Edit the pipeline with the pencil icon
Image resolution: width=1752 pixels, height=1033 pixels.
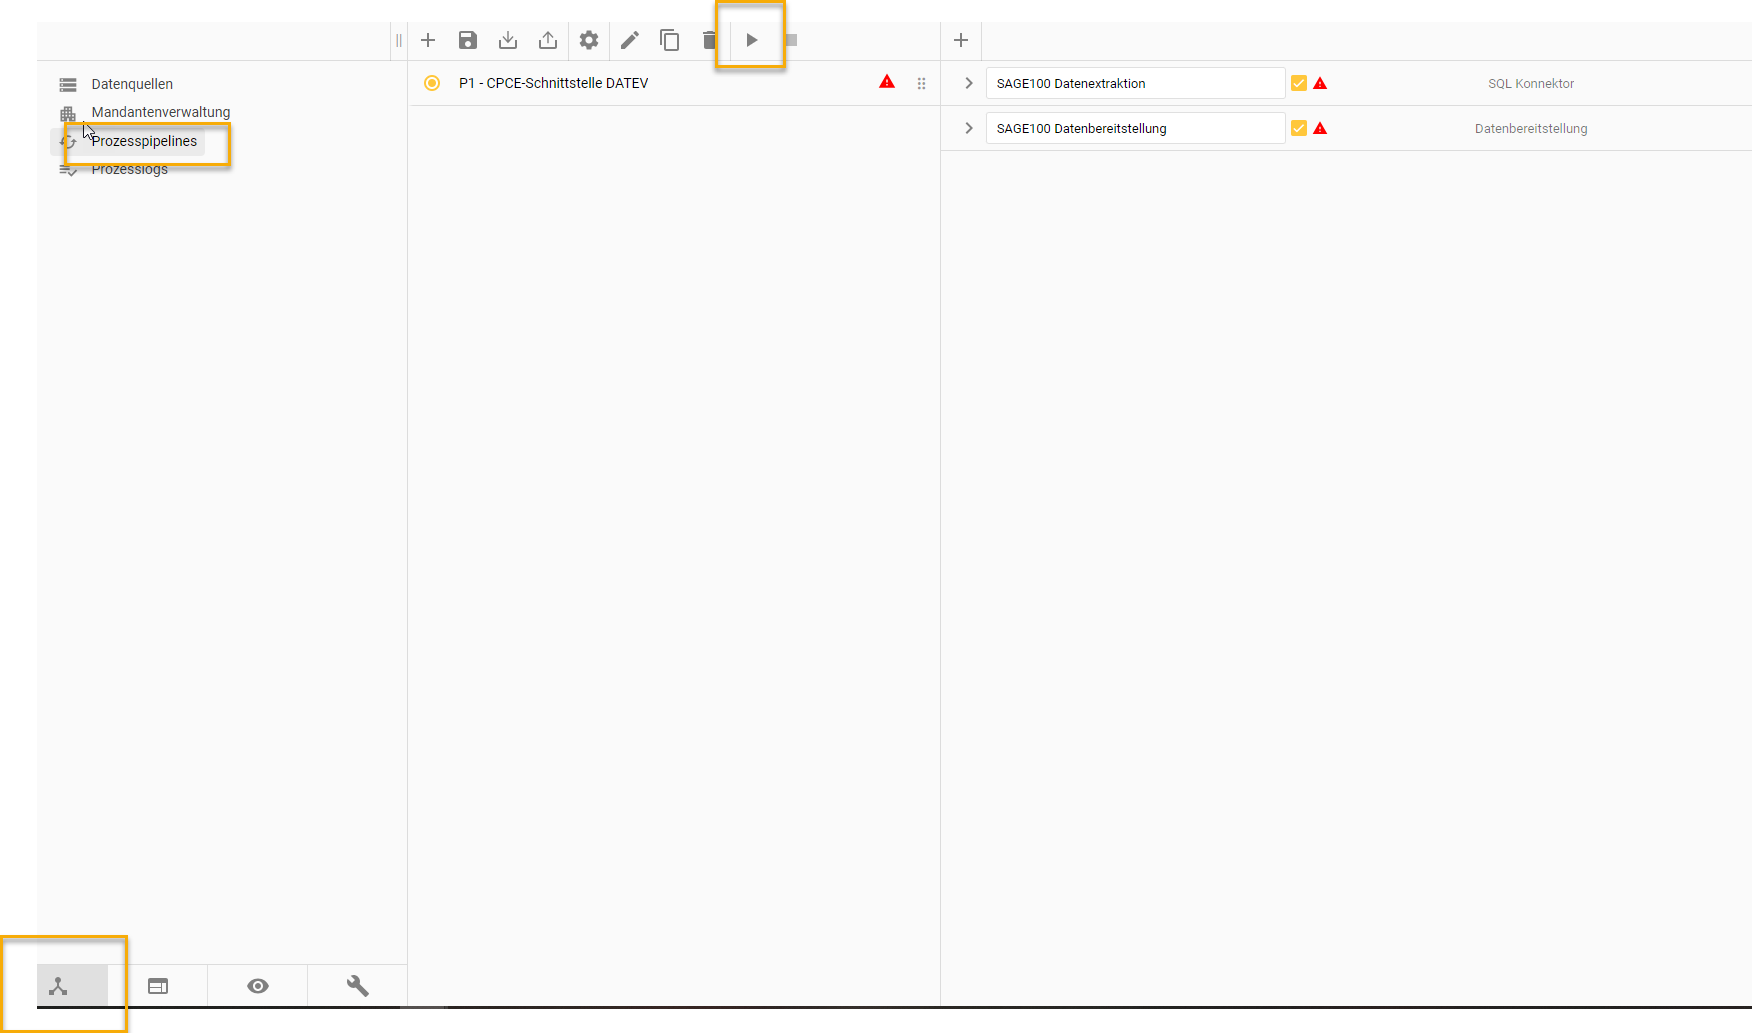click(629, 40)
